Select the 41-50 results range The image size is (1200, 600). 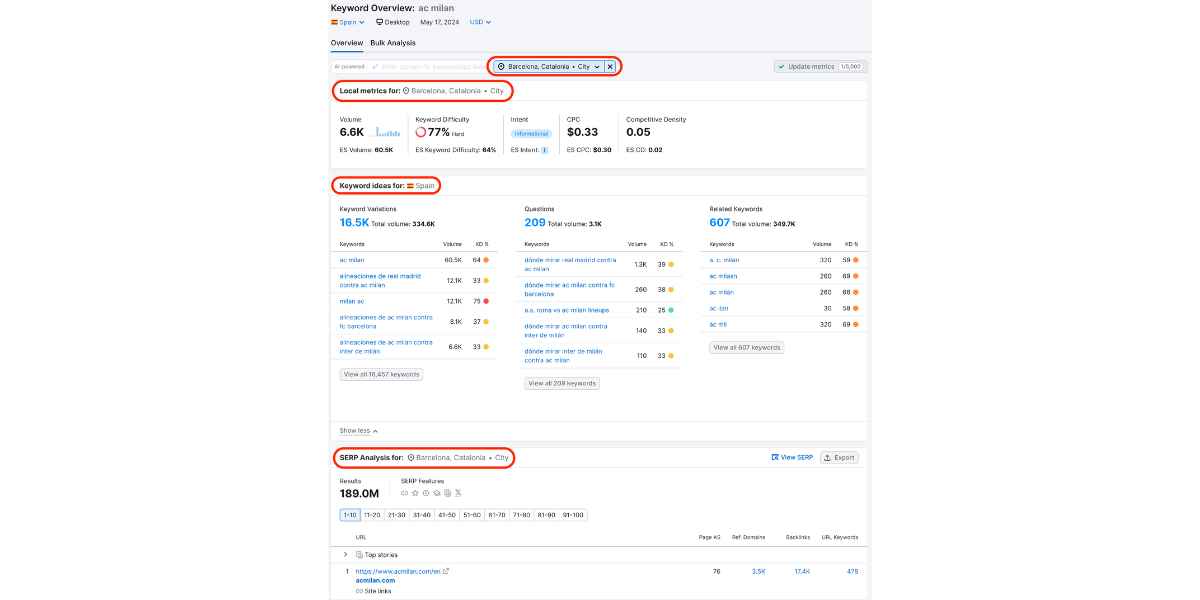click(447, 515)
